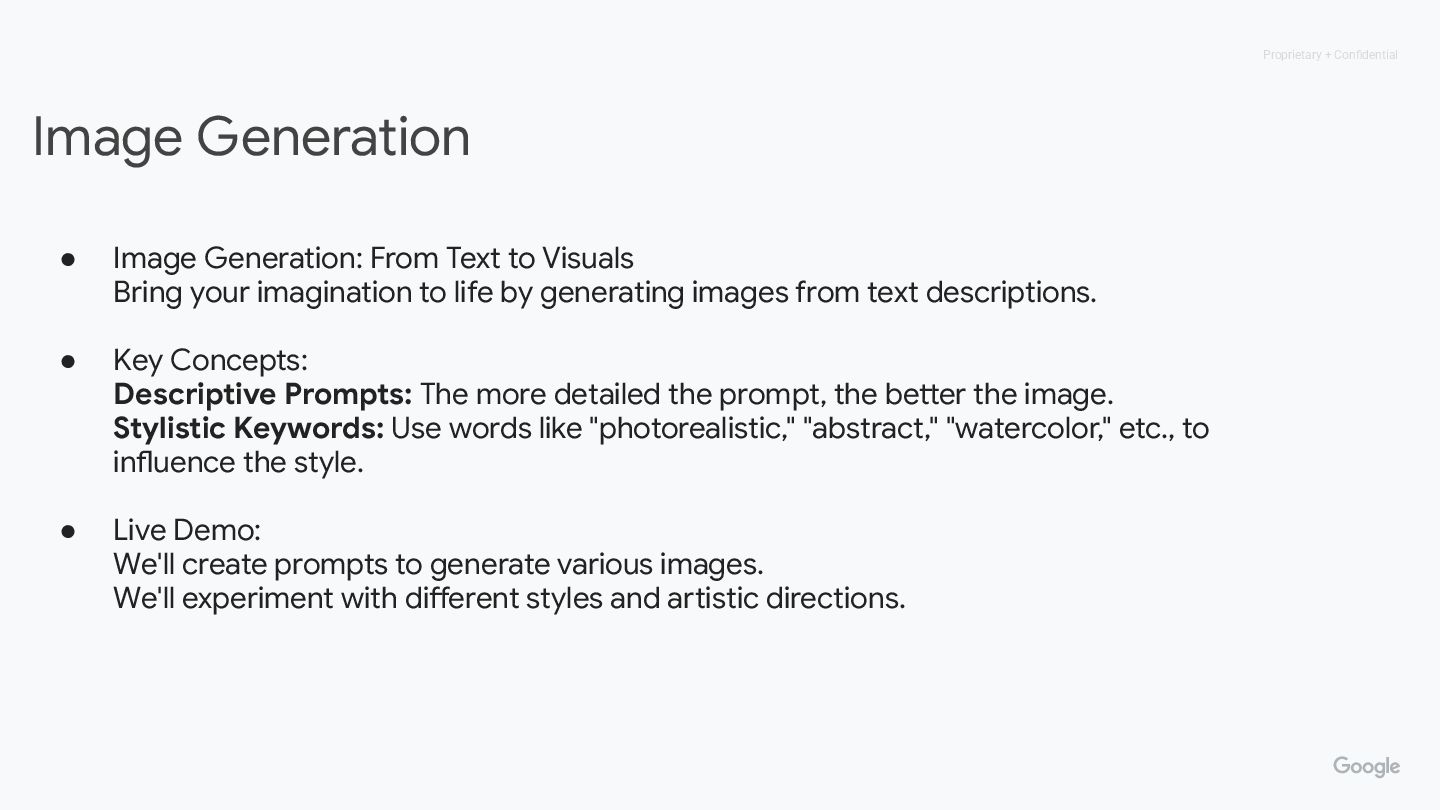1440x810 pixels.
Task: Click 'We'll experiment with different styles' line
Action: point(509,598)
